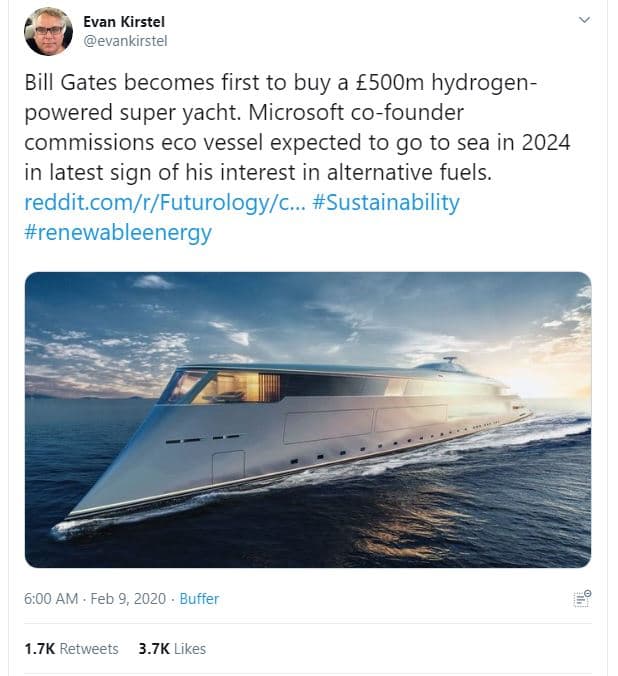This screenshot has width=618, height=676.
Task: Expand the tweet options chevron menu
Action: tap(584, 20)
